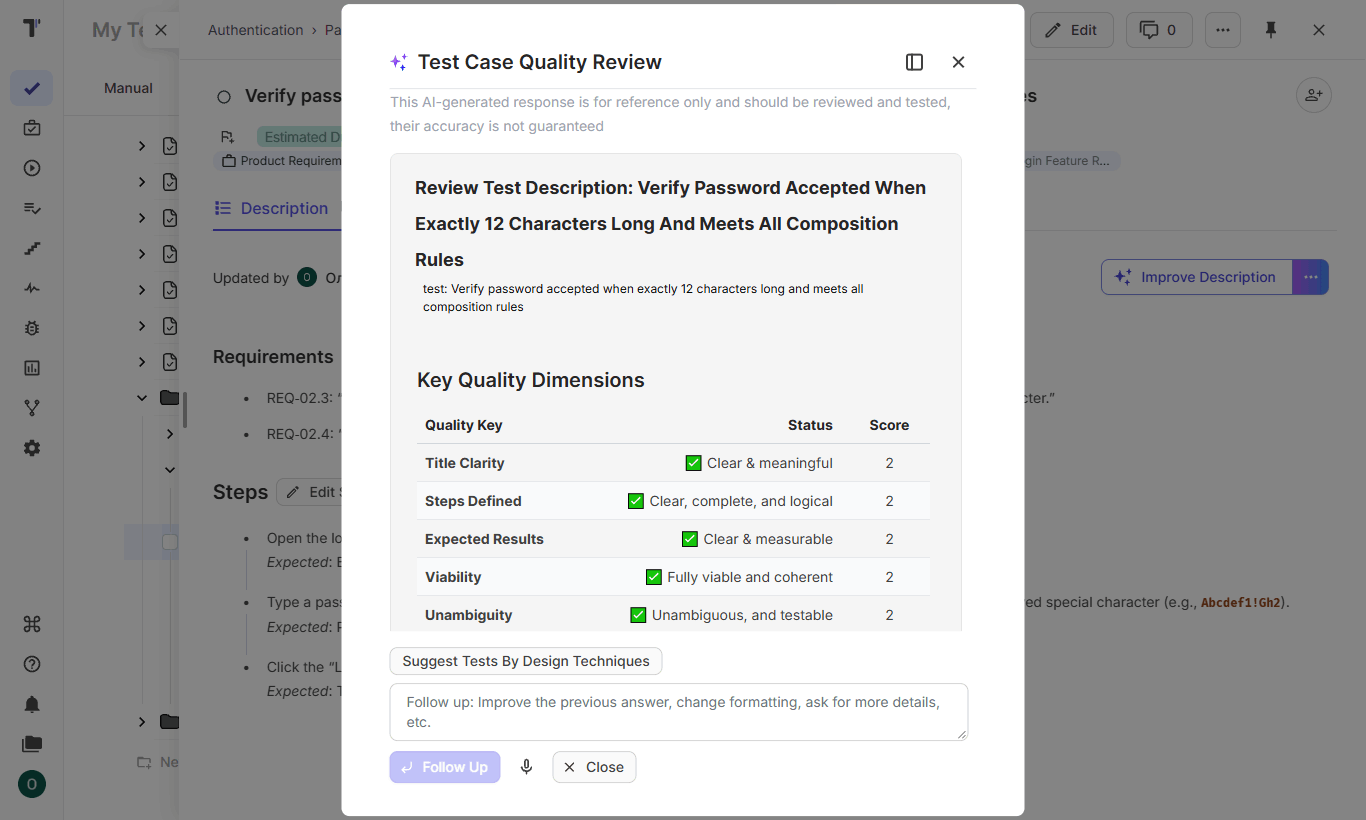Viewport: 1366px width, 820px height.
Task: Click the X beside the My Tests heading
Action: [161, 30]
